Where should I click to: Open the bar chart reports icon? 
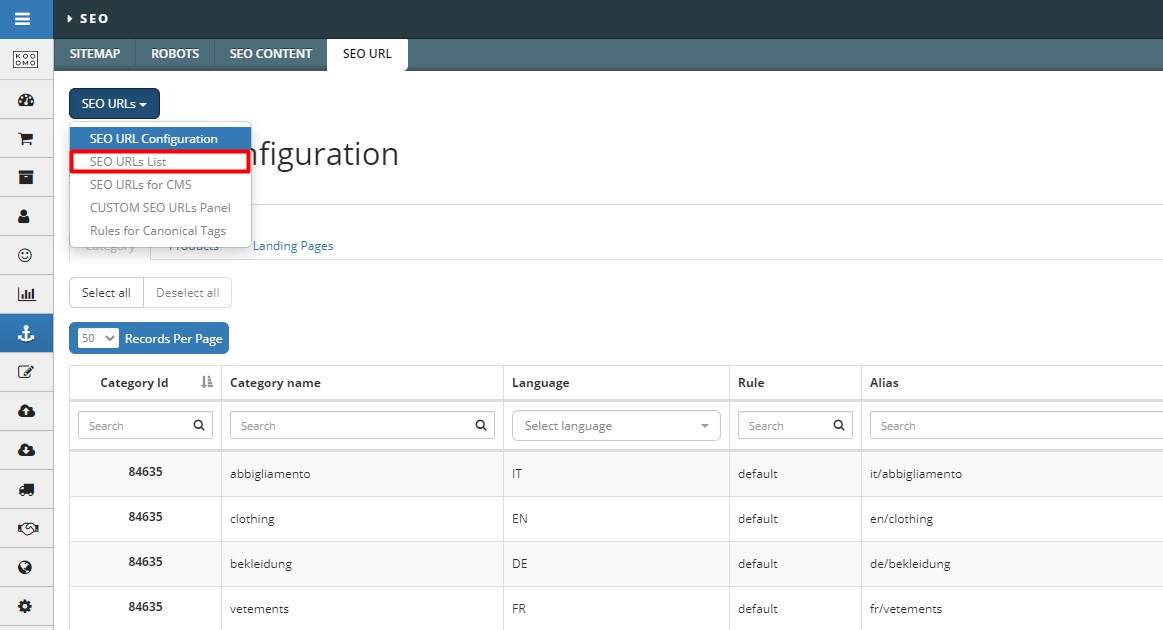[27, 294]
